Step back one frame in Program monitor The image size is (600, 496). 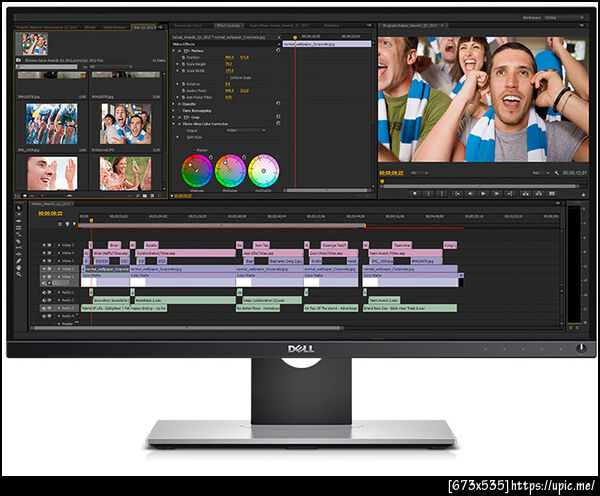click(470, 194)
